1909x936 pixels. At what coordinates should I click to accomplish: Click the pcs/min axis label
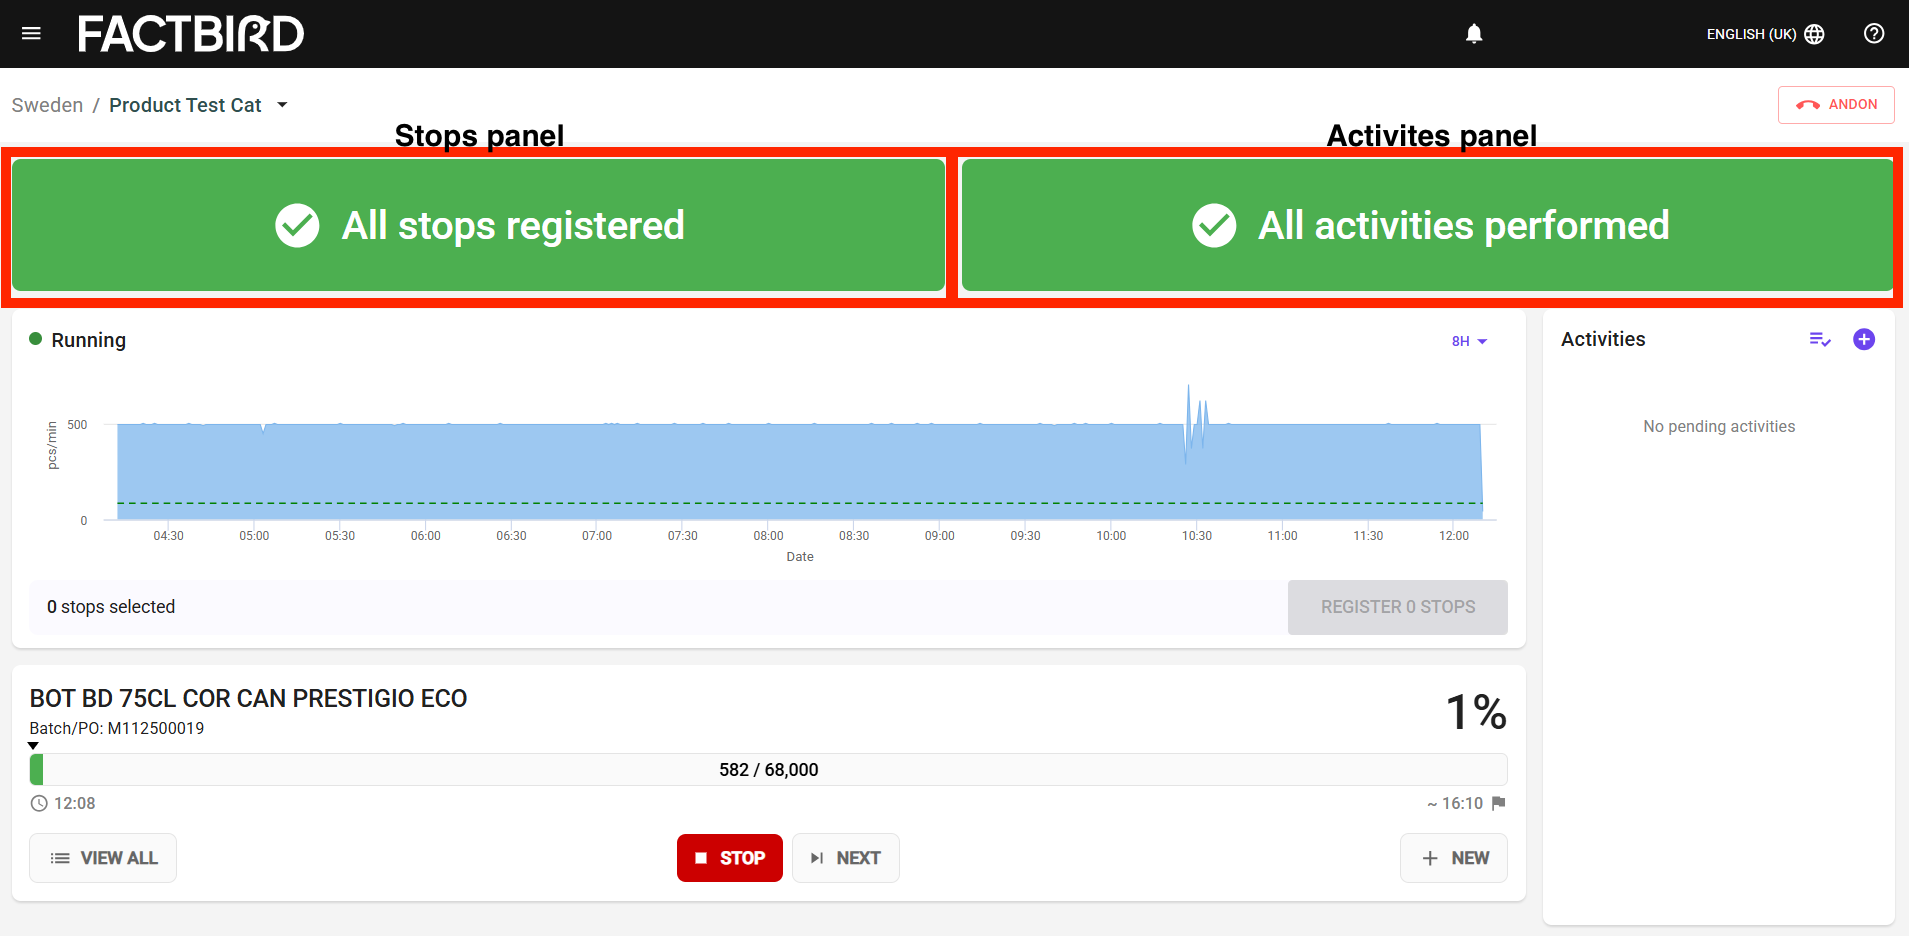tap(52, 445)
